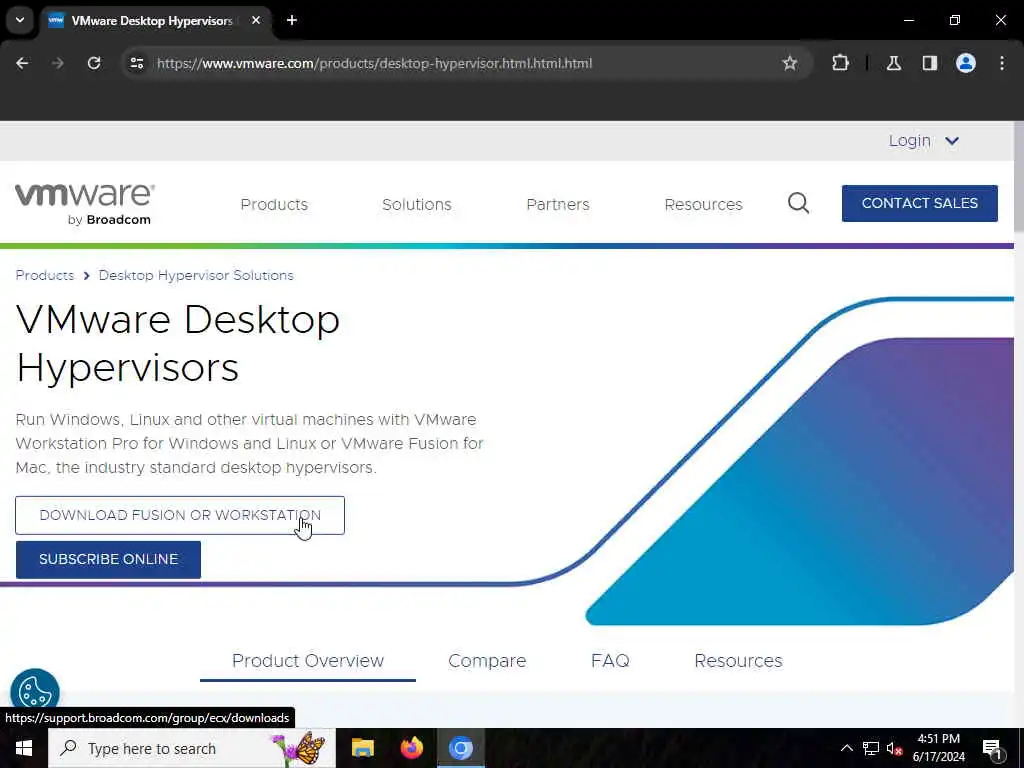Switch to the page Resources tab
The width and height of the screenshot is (1024, 768).
(x=738, y=661)
